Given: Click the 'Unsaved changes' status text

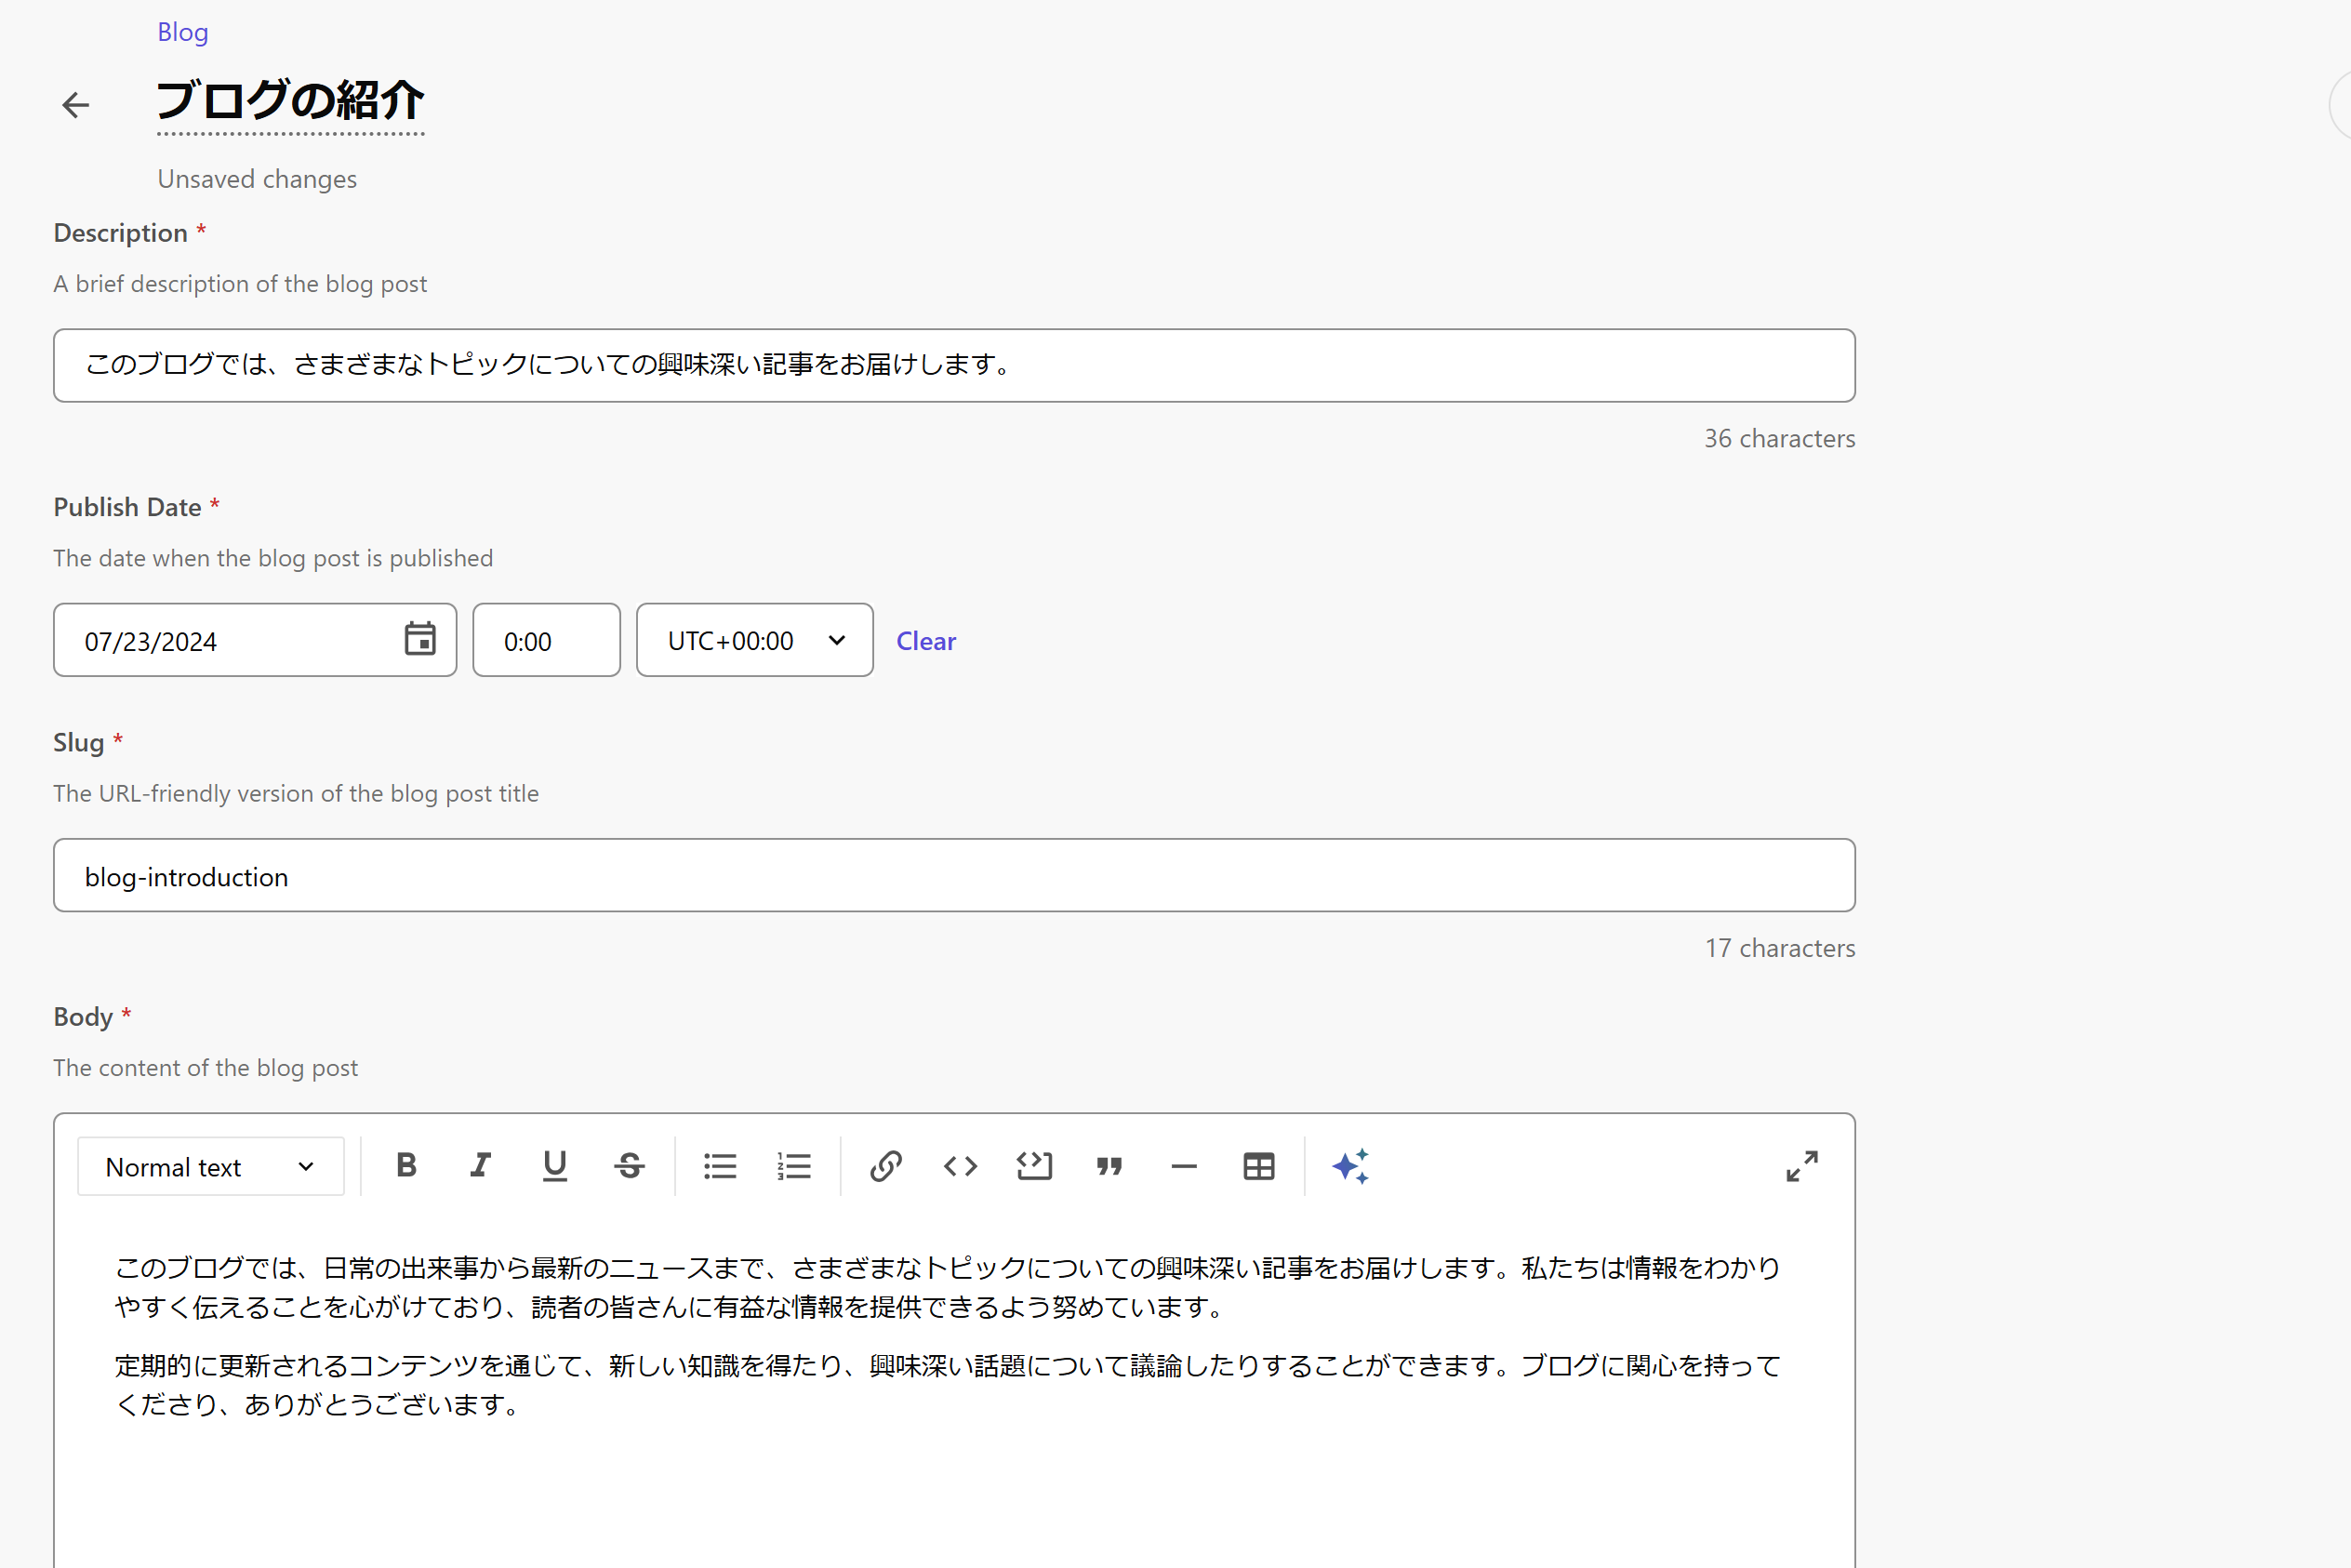Looking at the screenshot, I should click(x=257, y=179).
